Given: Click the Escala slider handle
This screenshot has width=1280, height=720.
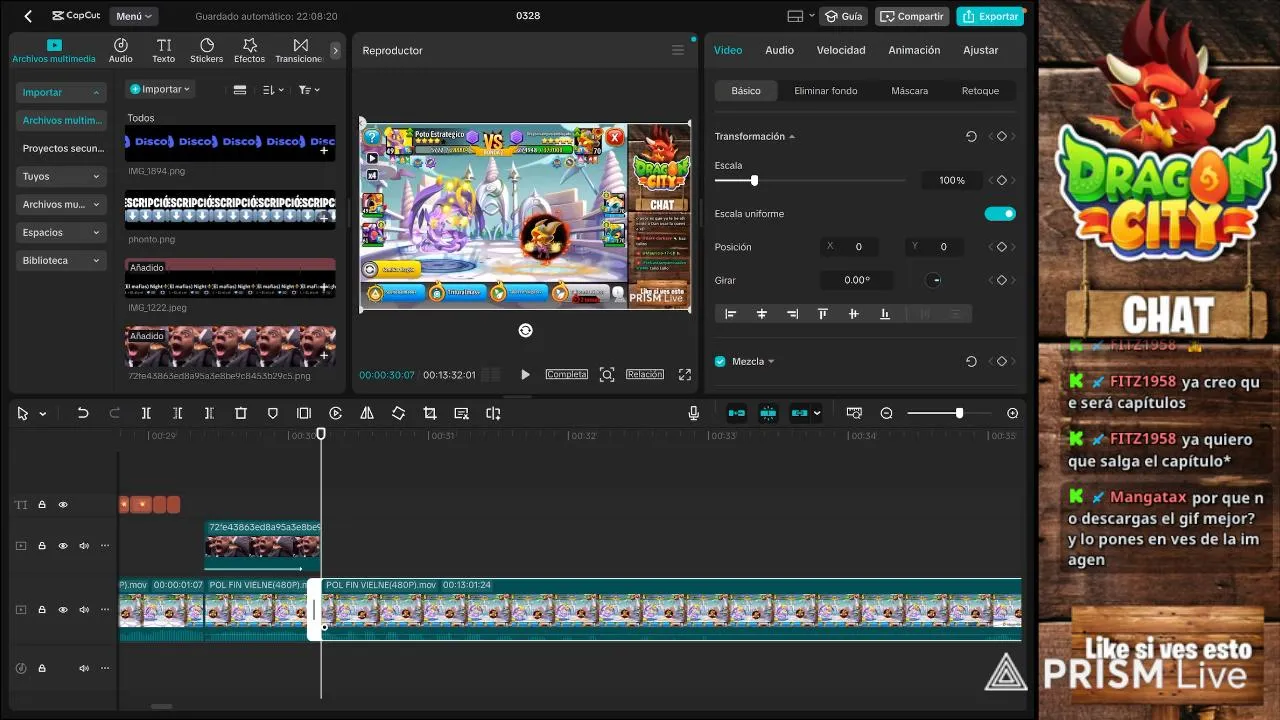Looking at the screenshot, I should pyautogui.click(x=754, y=180).
